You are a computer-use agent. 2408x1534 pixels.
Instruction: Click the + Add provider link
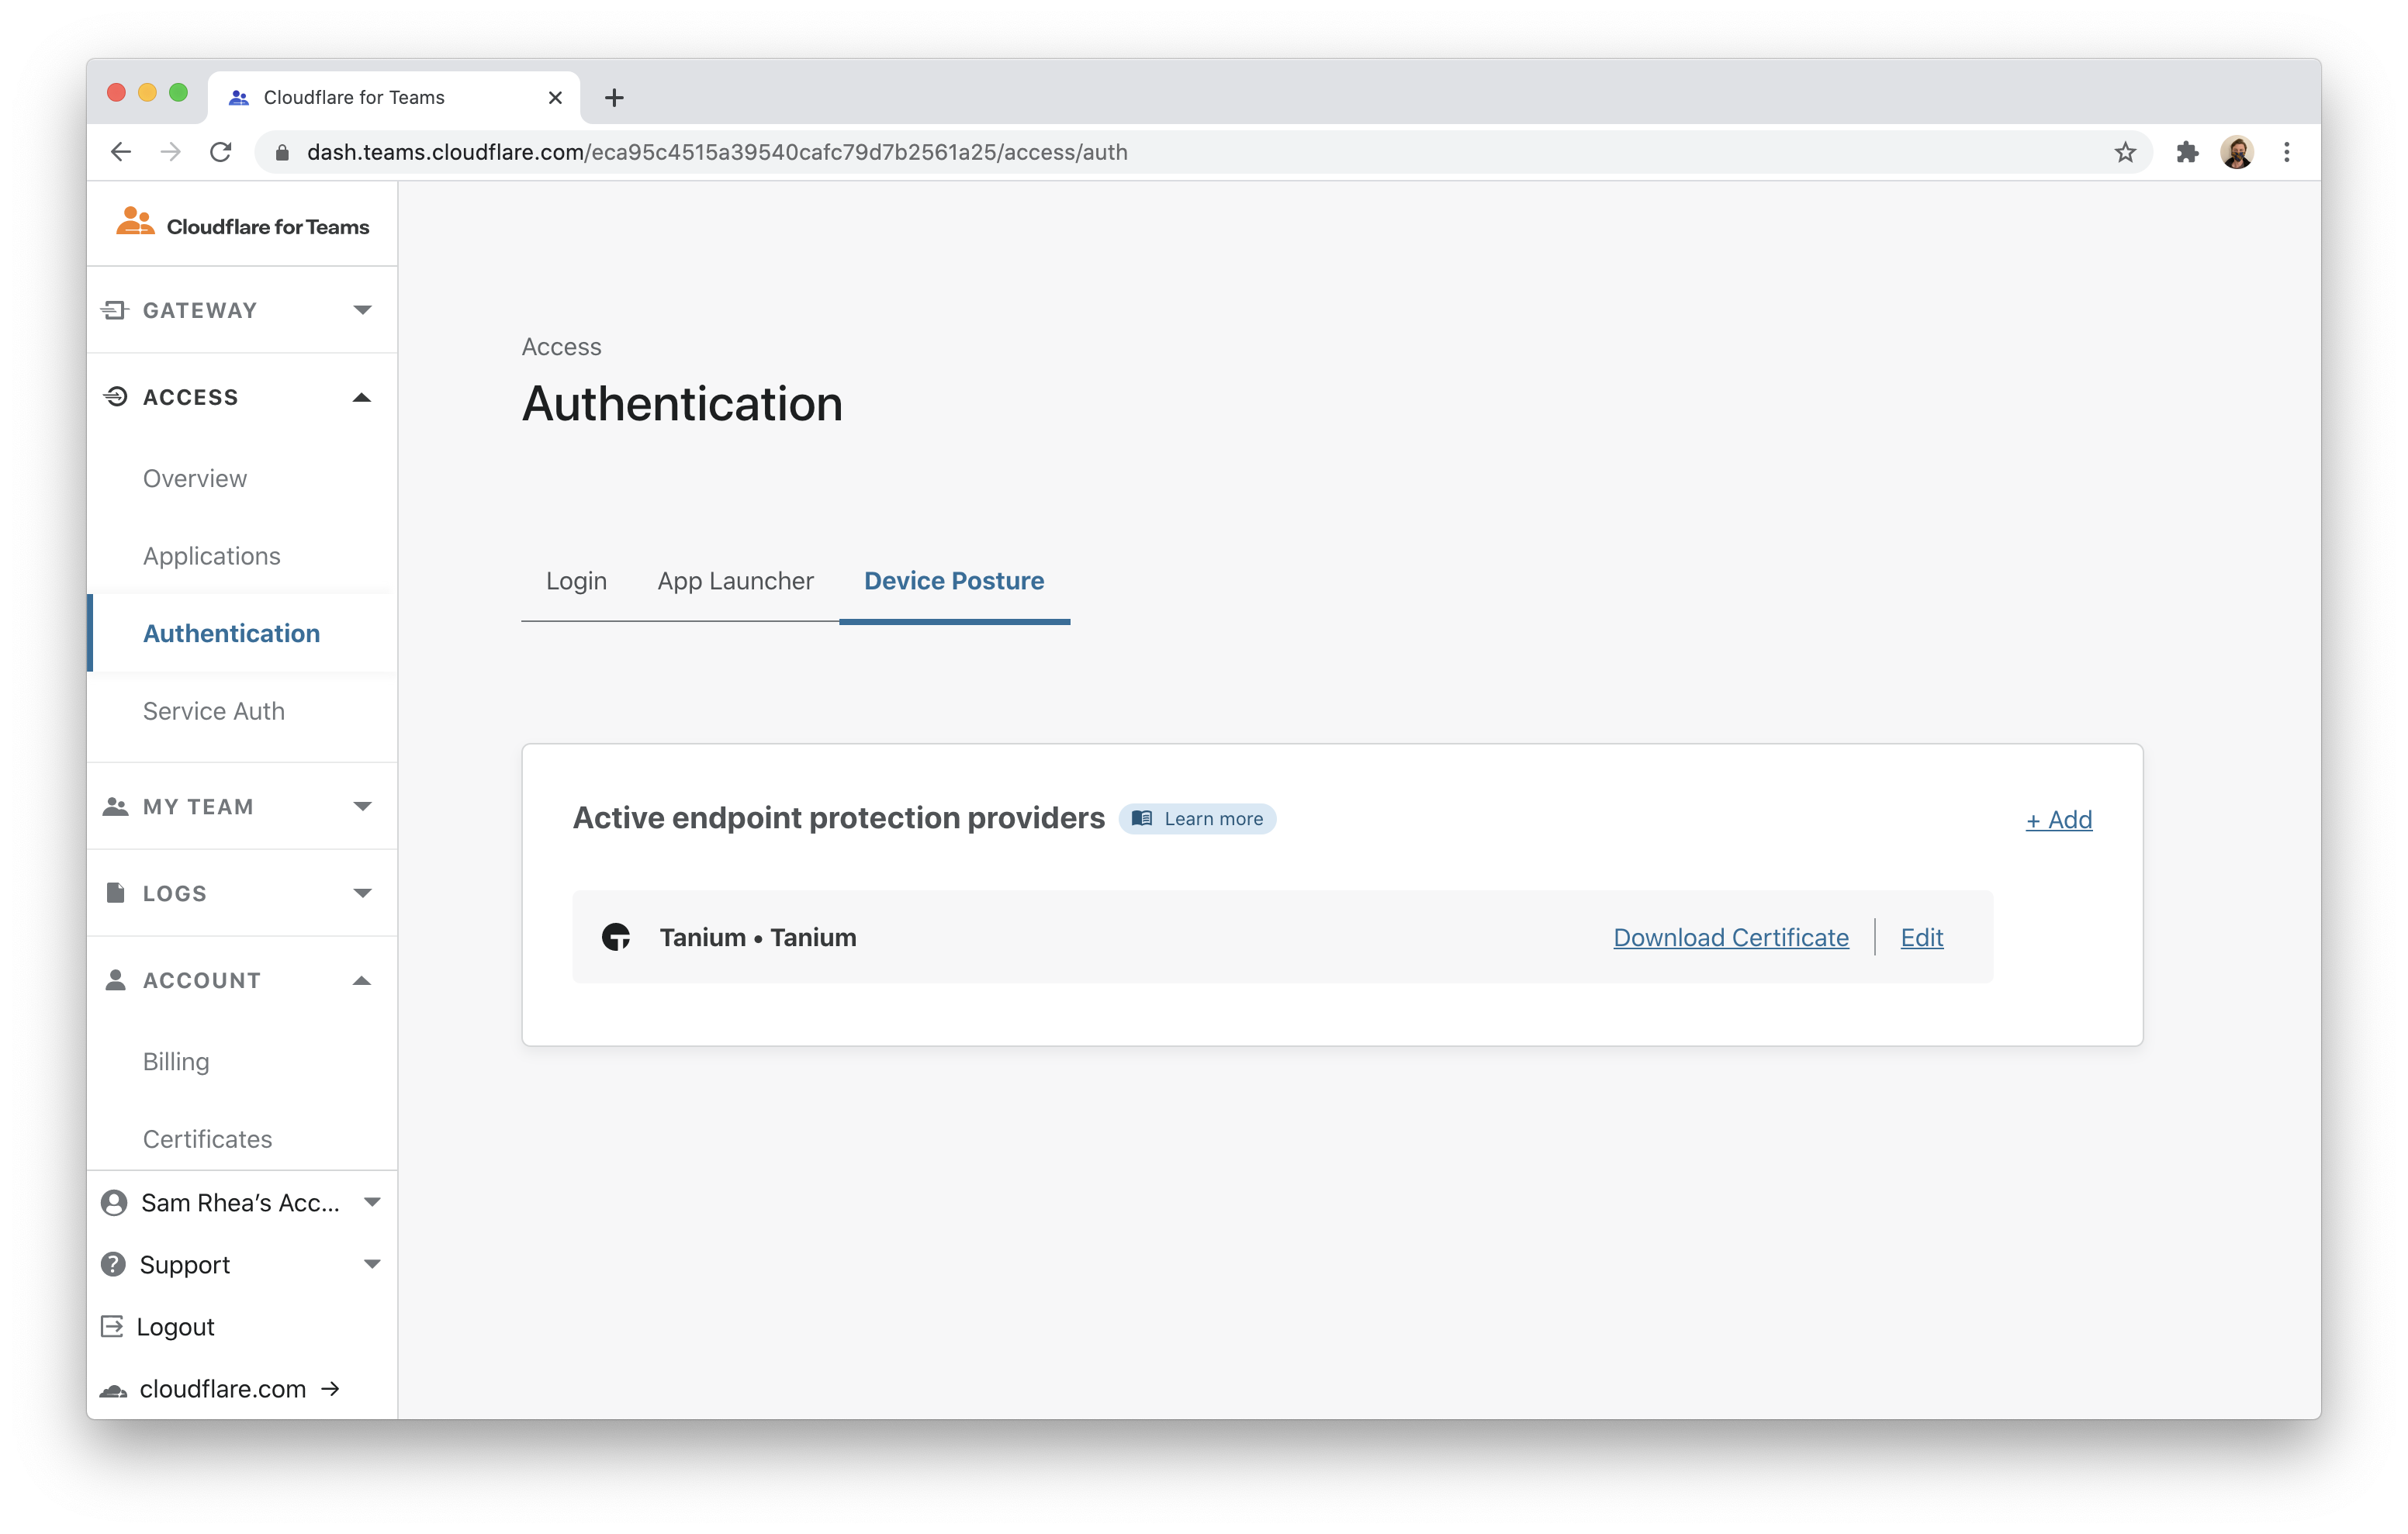[x=2058, y=819]
